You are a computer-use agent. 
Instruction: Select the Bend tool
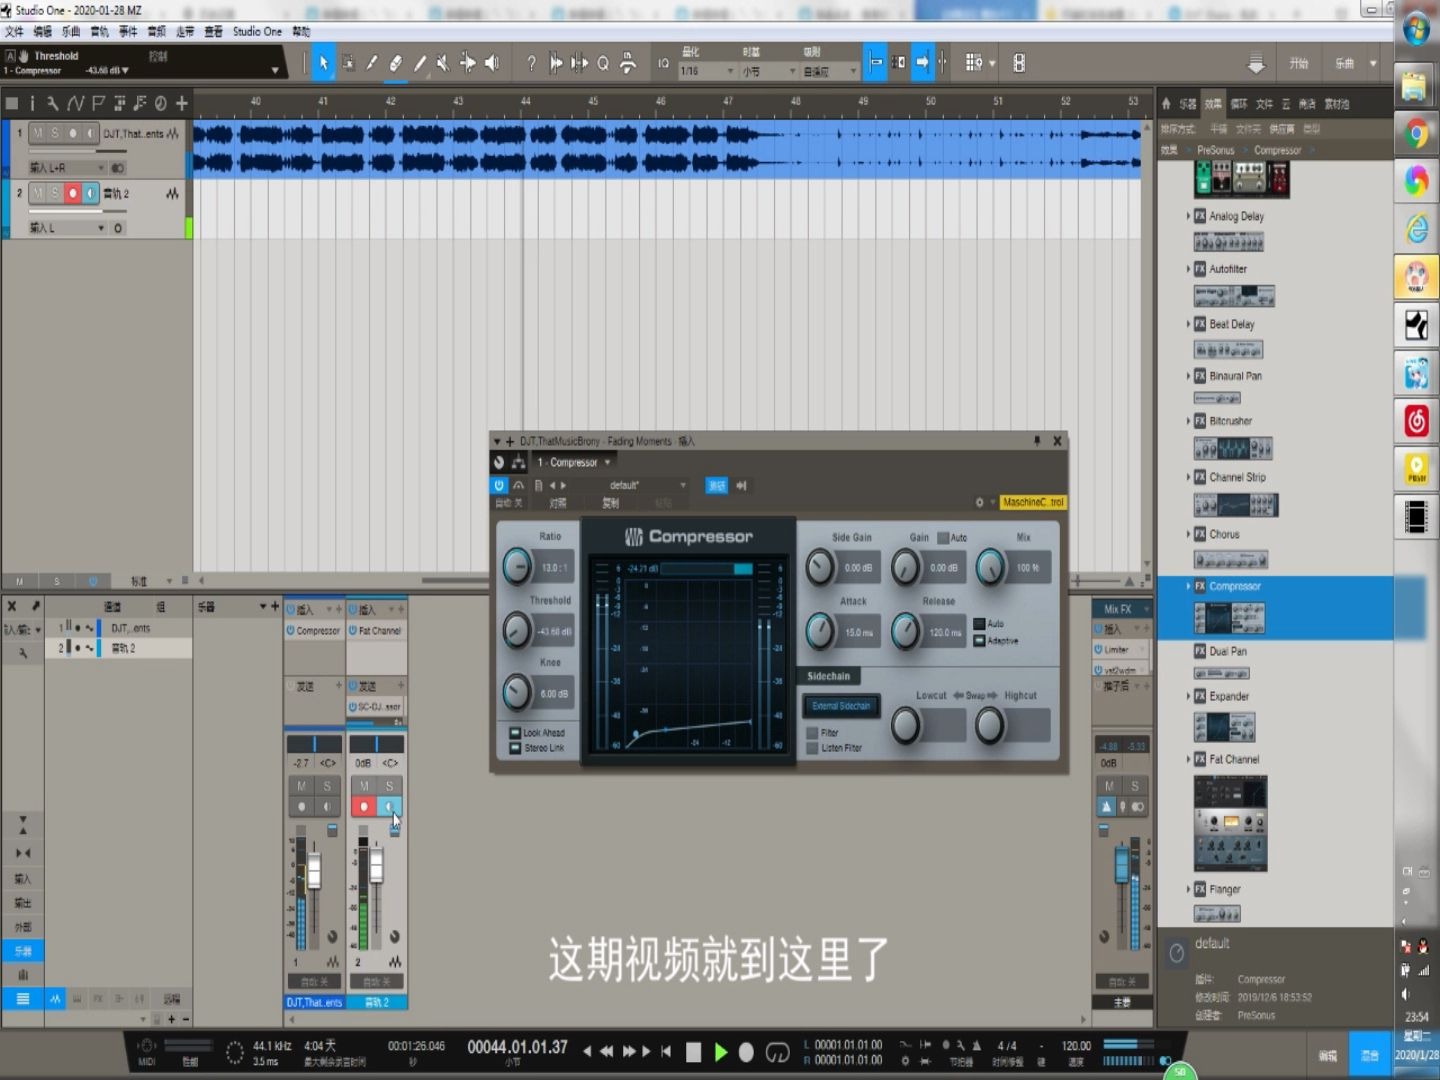pos(467,63)
